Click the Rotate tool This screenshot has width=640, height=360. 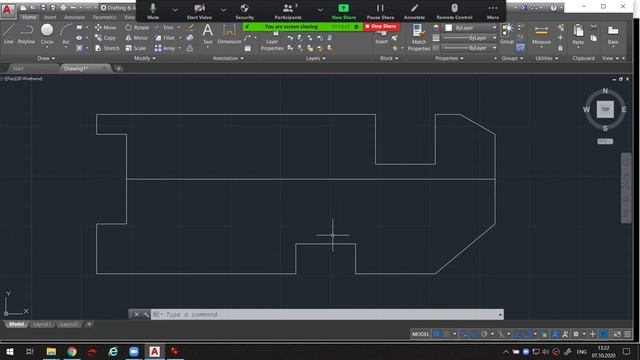[137, 27]
